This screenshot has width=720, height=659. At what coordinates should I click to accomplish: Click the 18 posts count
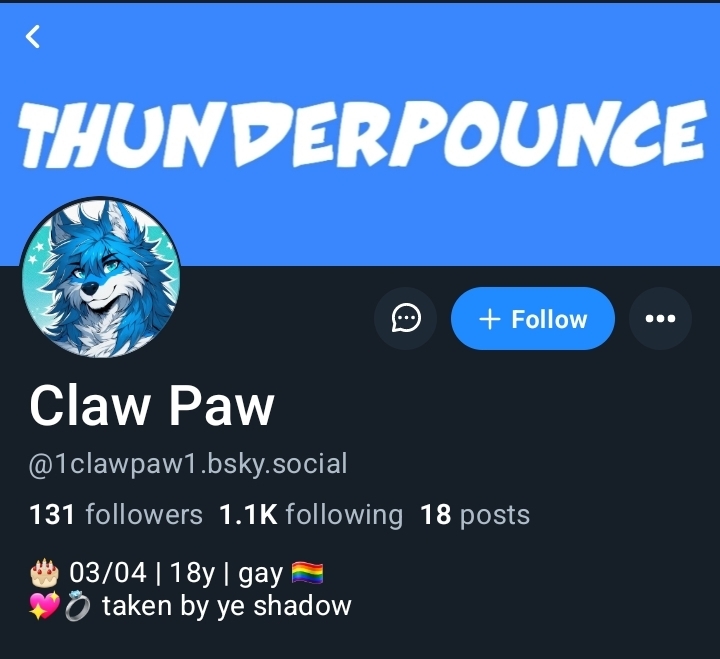(x=475, y=514)
